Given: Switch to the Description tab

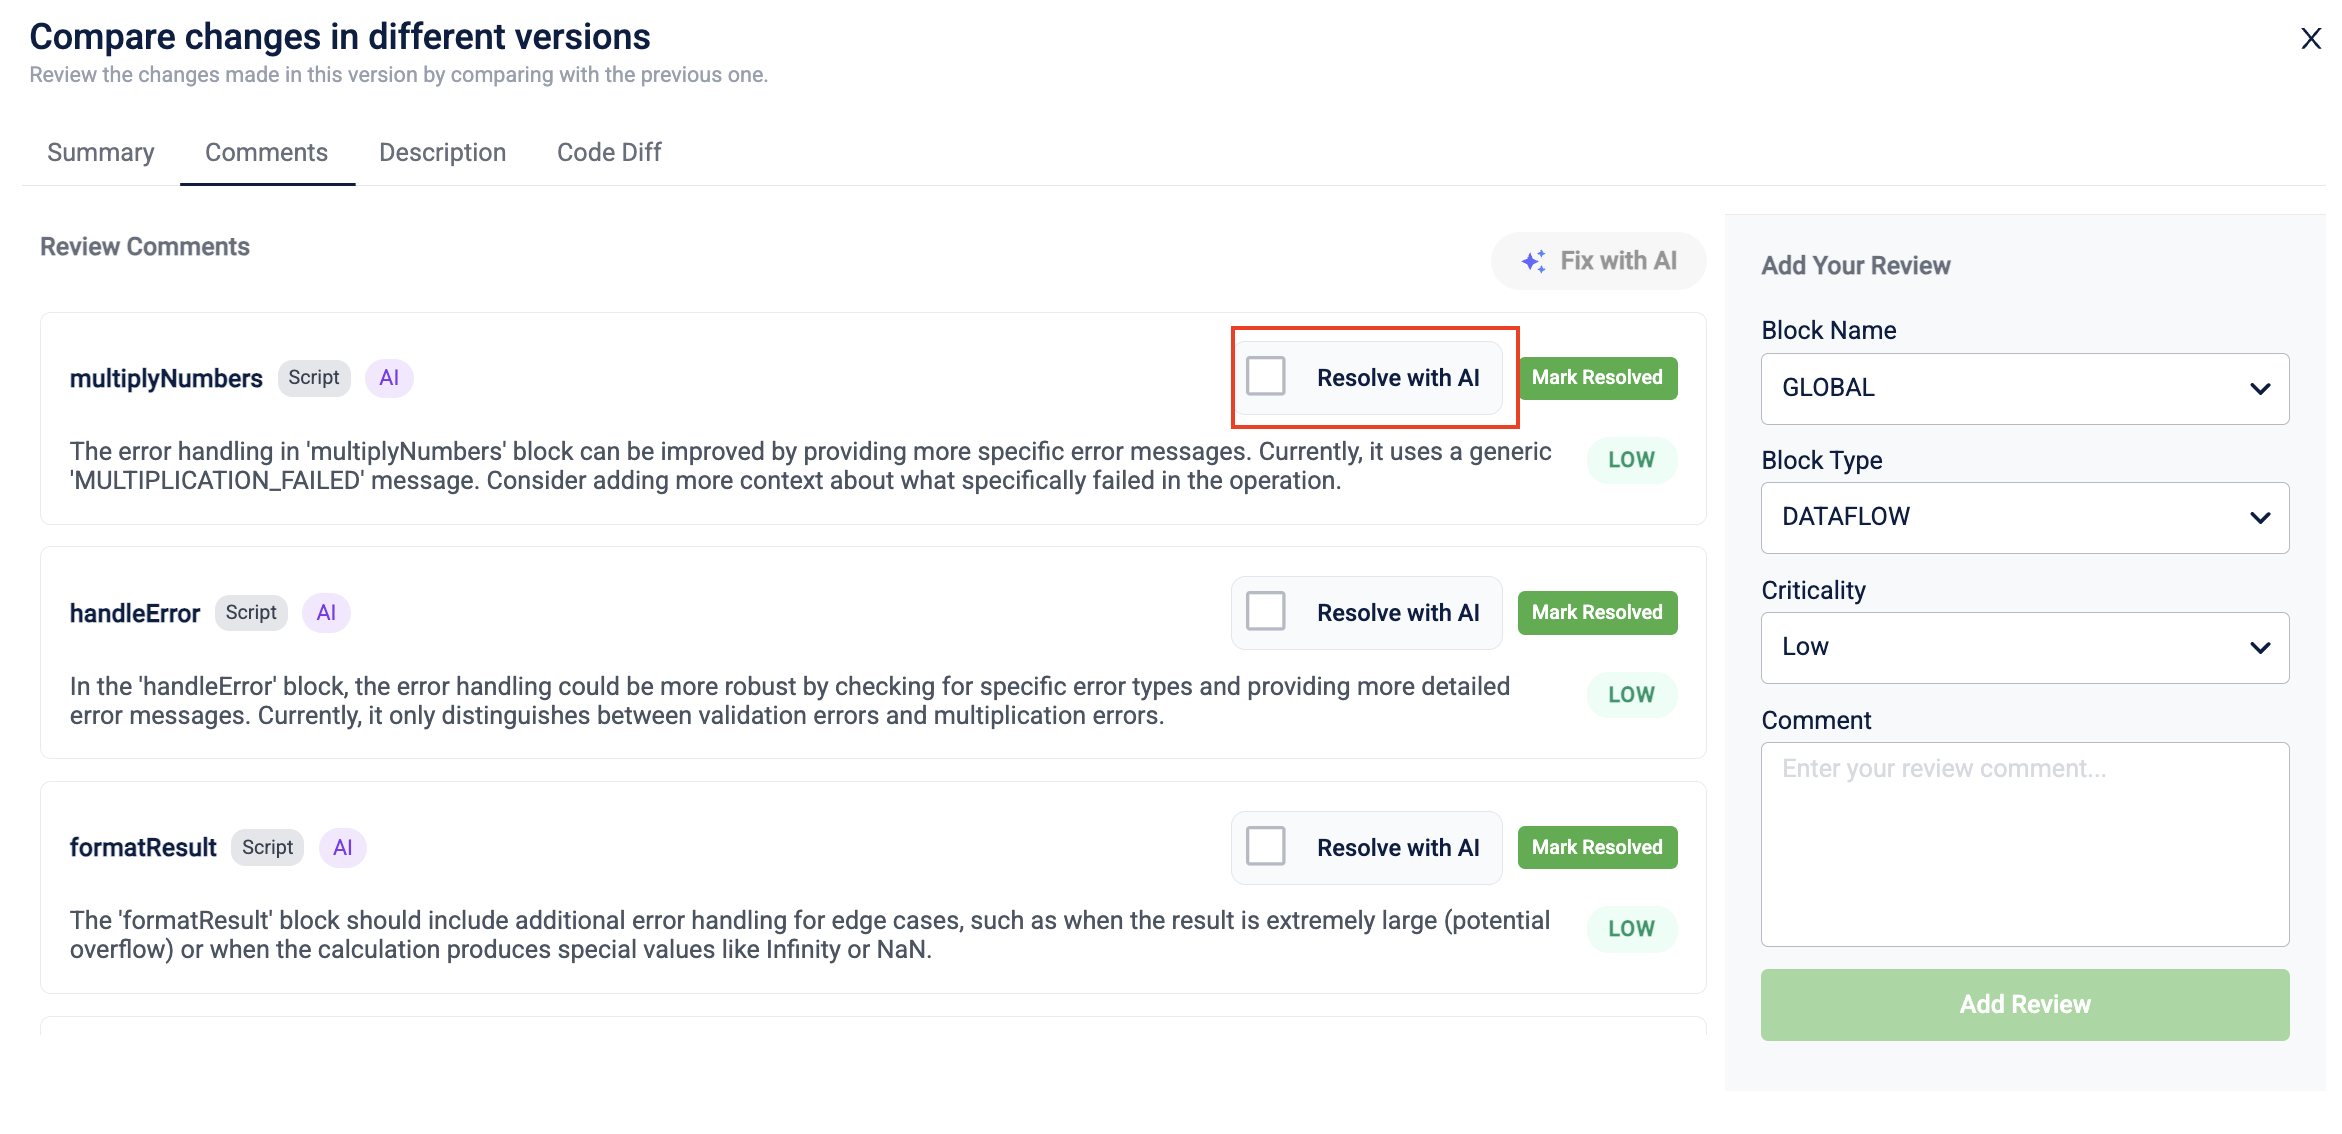Looking at the screenshot, I should 442,152.
